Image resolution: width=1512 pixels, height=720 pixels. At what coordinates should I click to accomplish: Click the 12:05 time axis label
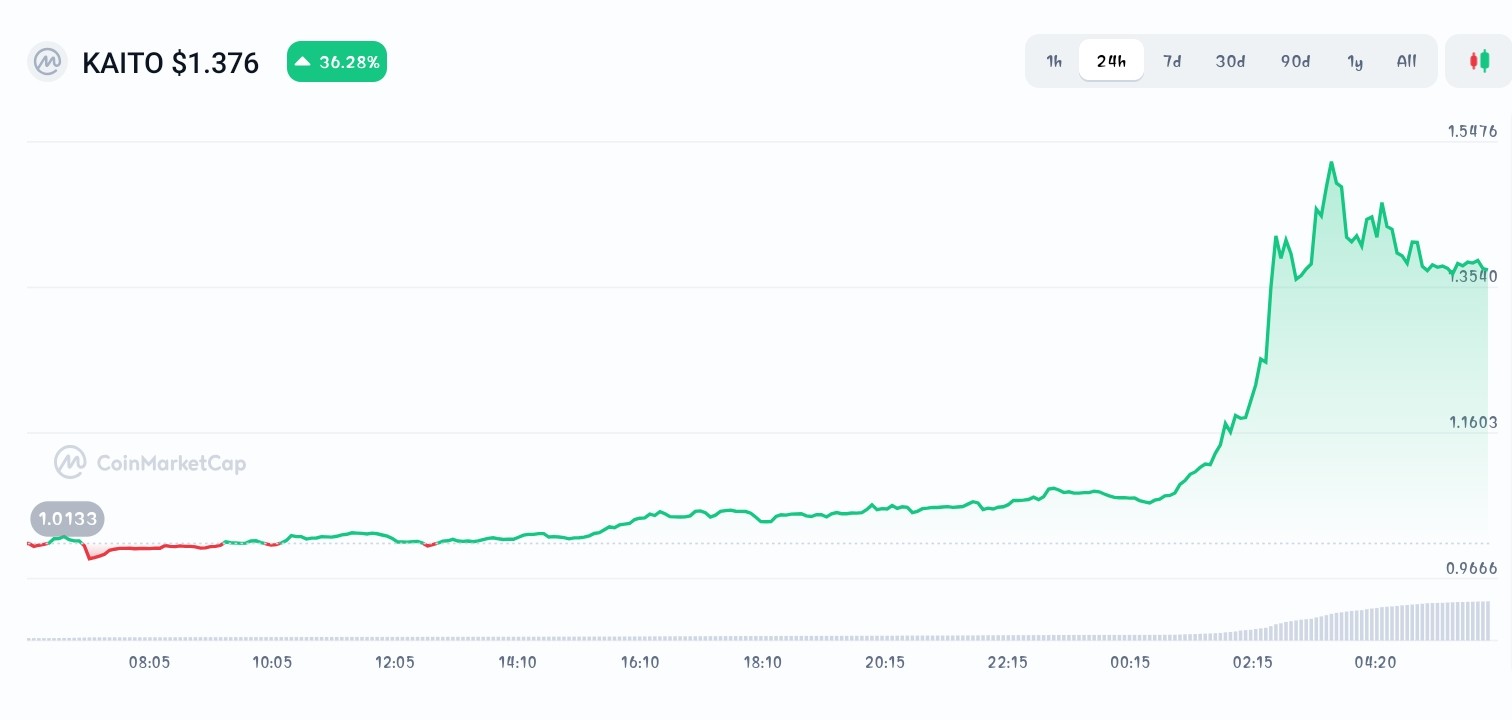395,662
